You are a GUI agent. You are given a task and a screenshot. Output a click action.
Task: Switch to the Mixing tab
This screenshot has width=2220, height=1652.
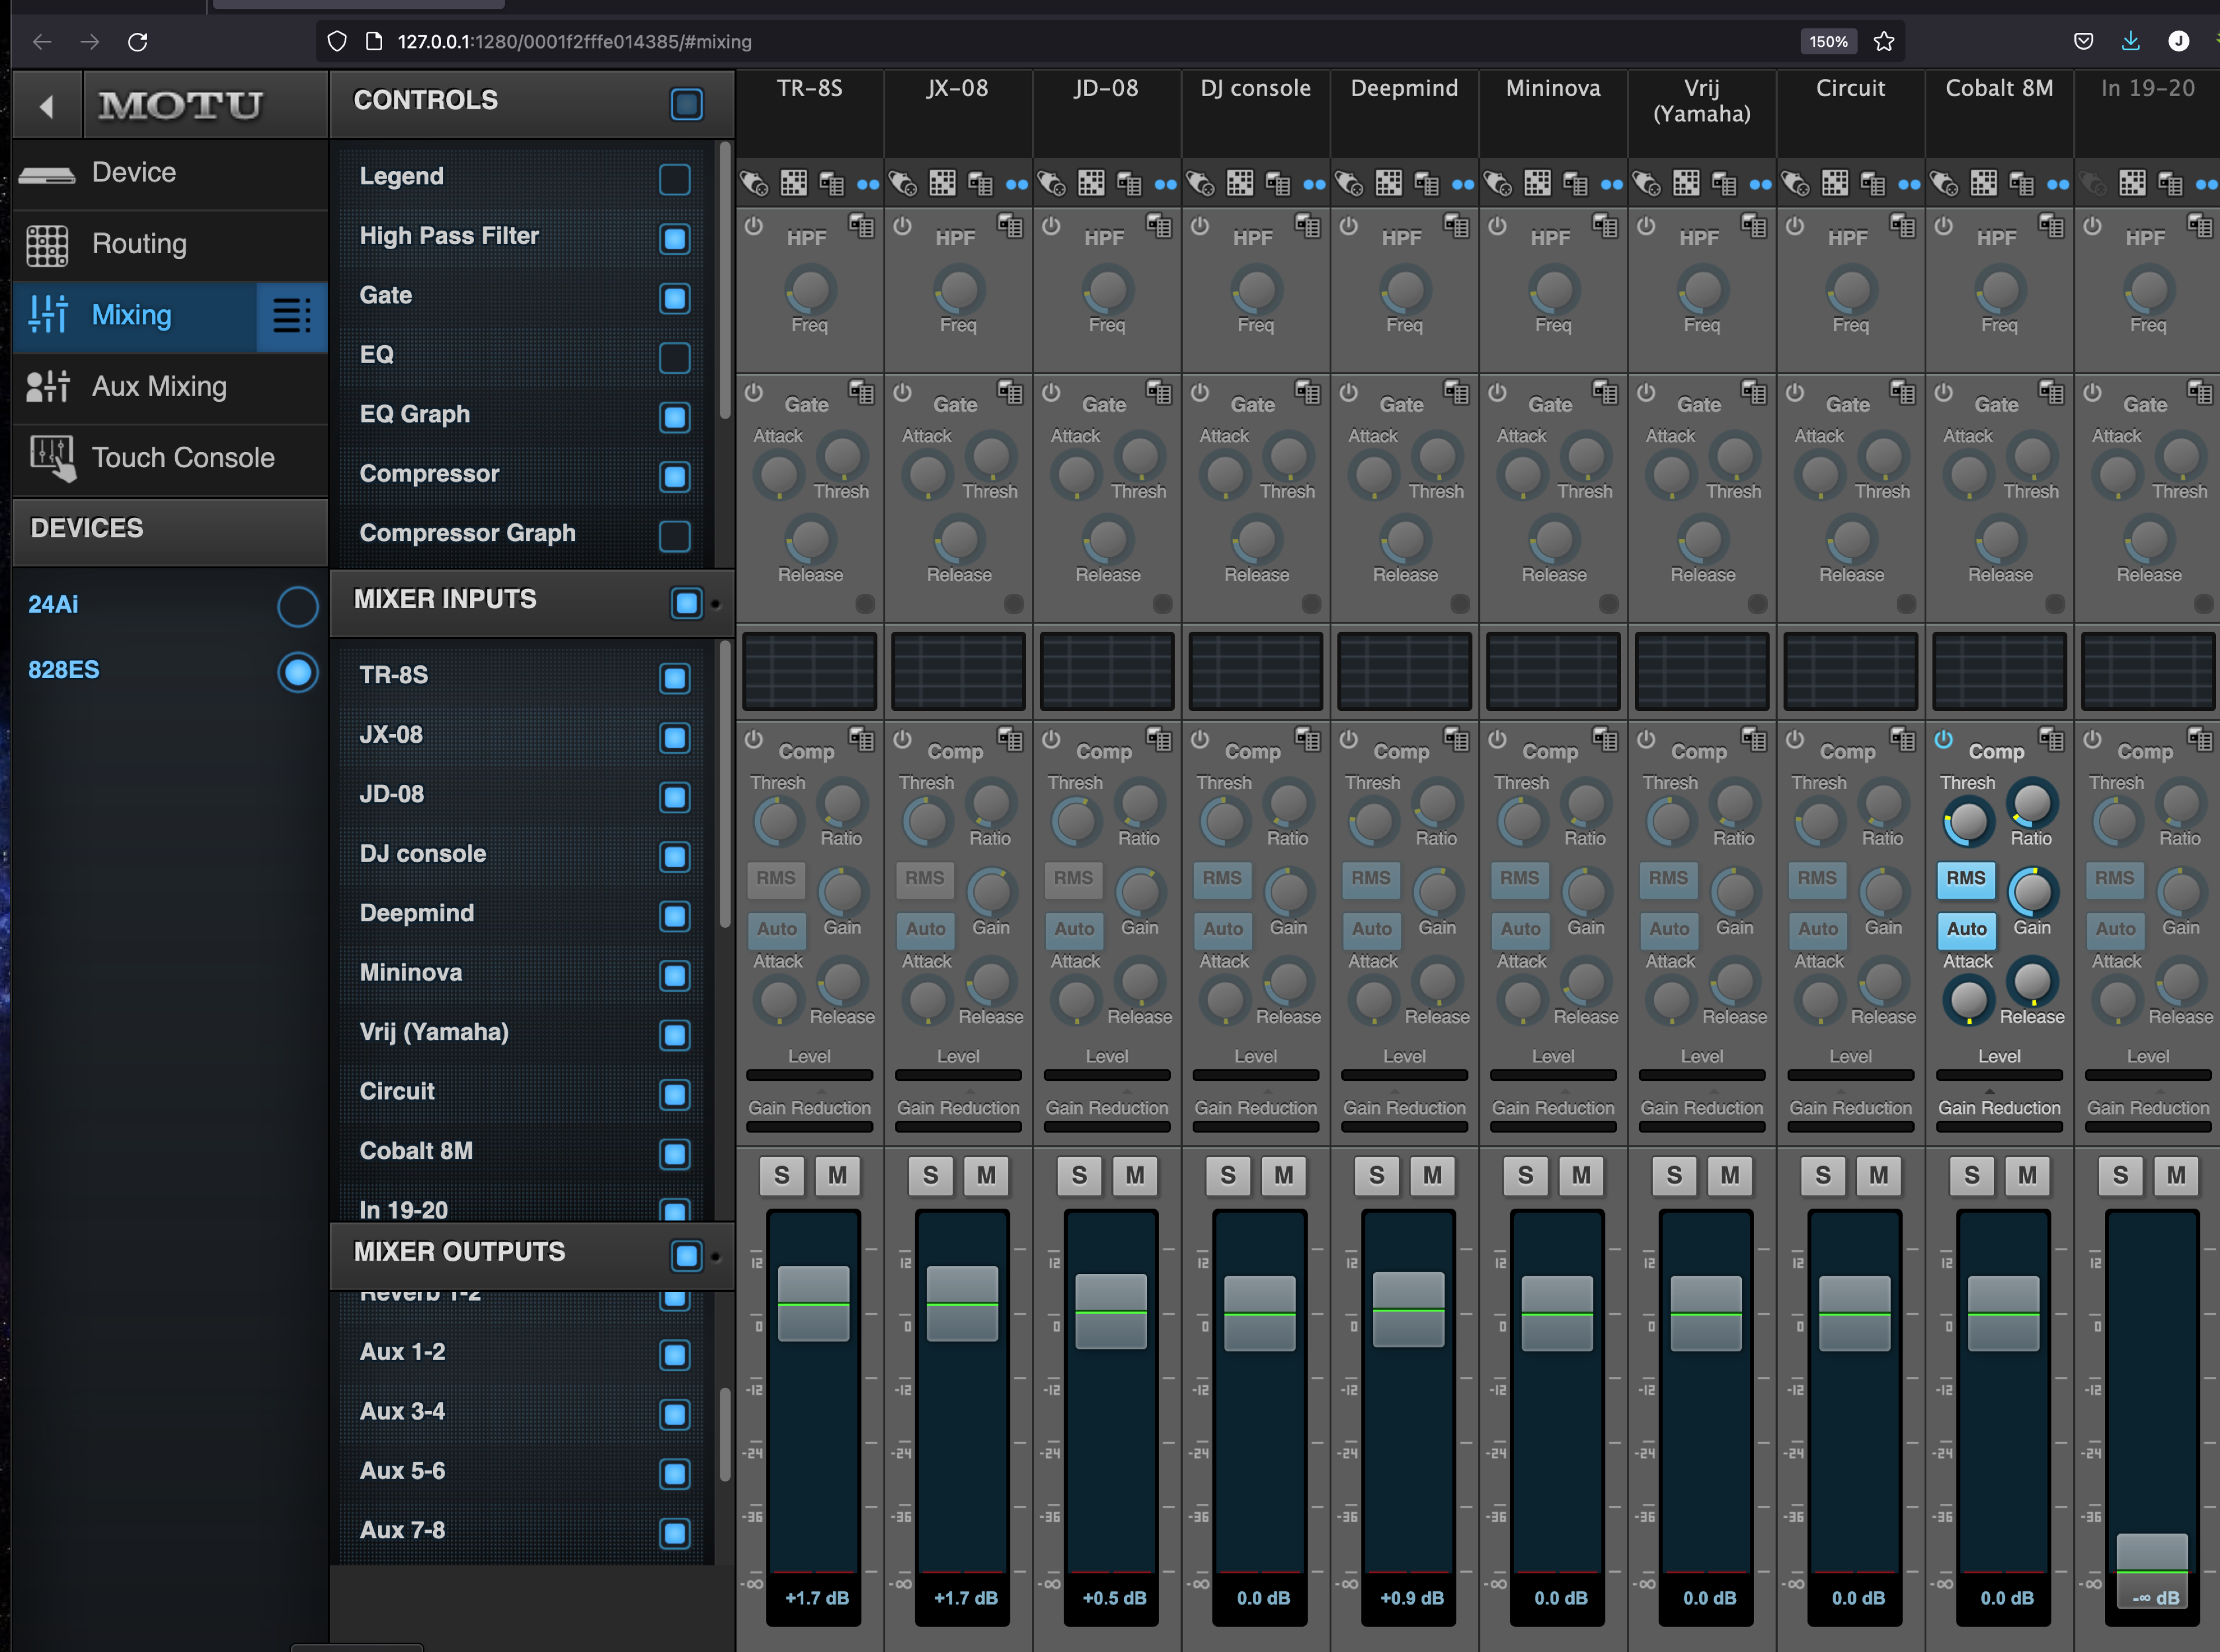(x=135, y=316)
